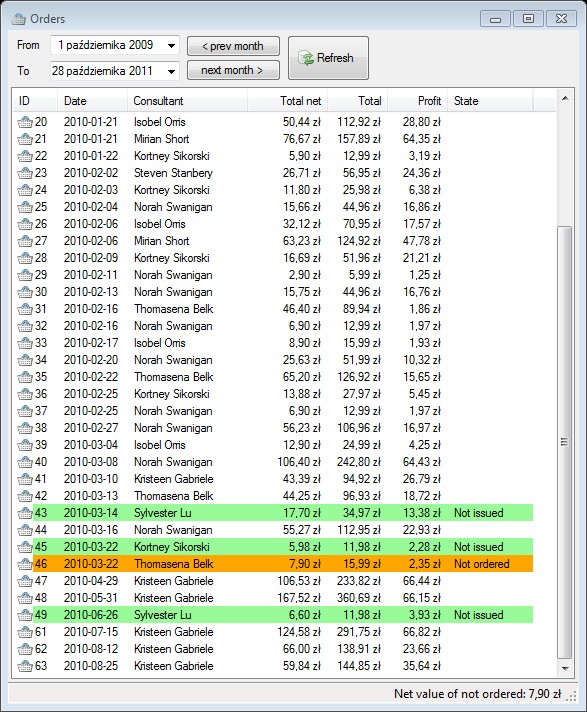Image resolution: width=587 pixels, height=712 pixels.
Task: Click the basket icon of order 25
Action: point(25,207)
